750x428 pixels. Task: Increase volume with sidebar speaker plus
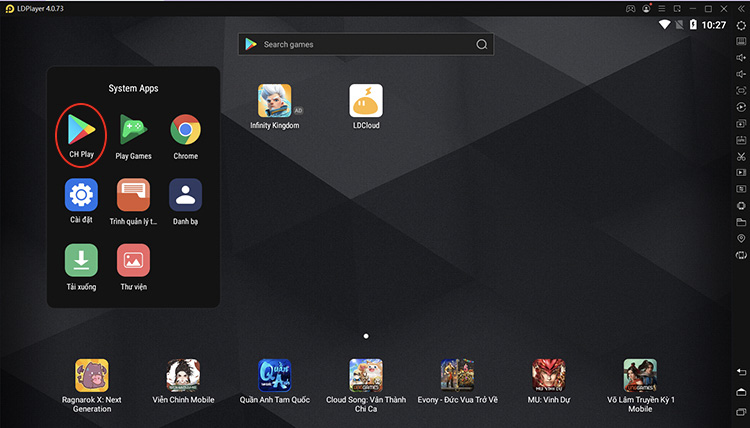click(x=741, y=58)
